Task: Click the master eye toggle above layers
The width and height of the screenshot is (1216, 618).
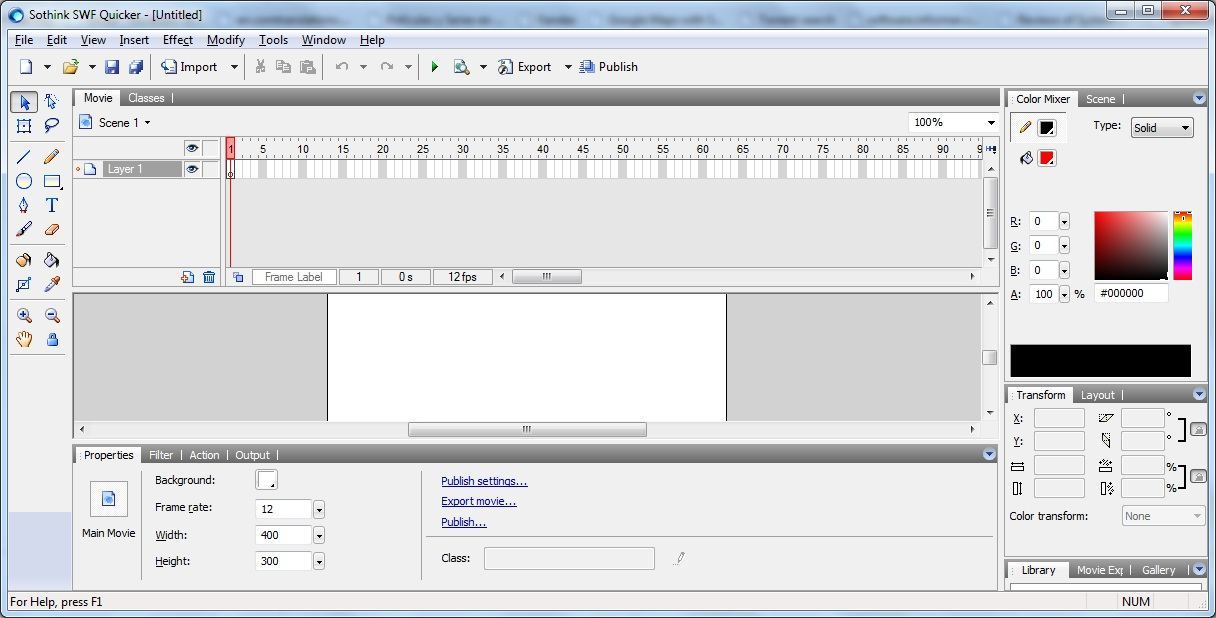Action: (x=191, y=147)
